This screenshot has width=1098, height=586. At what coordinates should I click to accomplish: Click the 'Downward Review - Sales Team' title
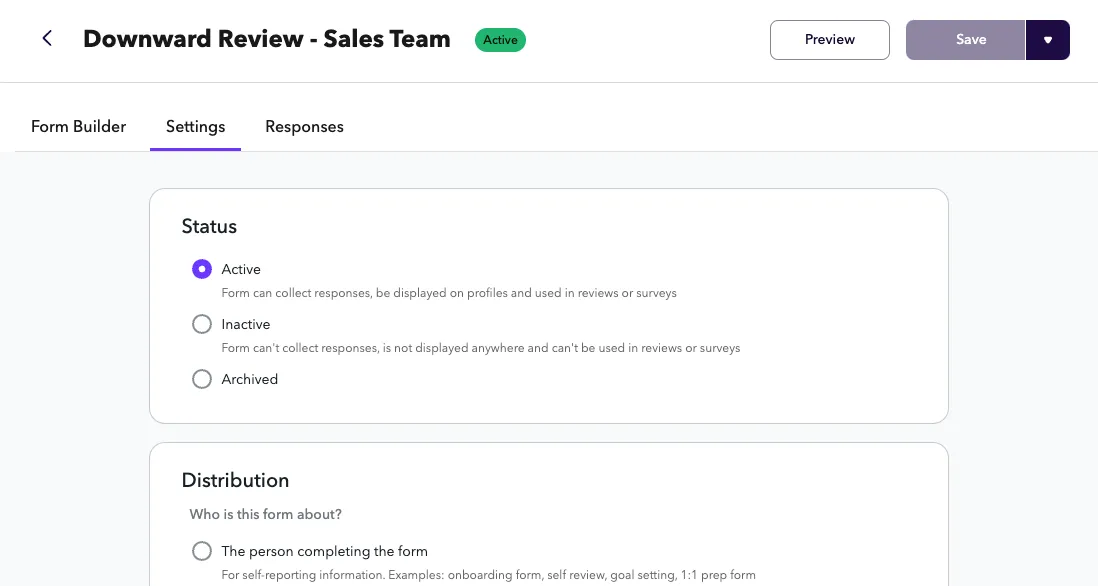267,39
